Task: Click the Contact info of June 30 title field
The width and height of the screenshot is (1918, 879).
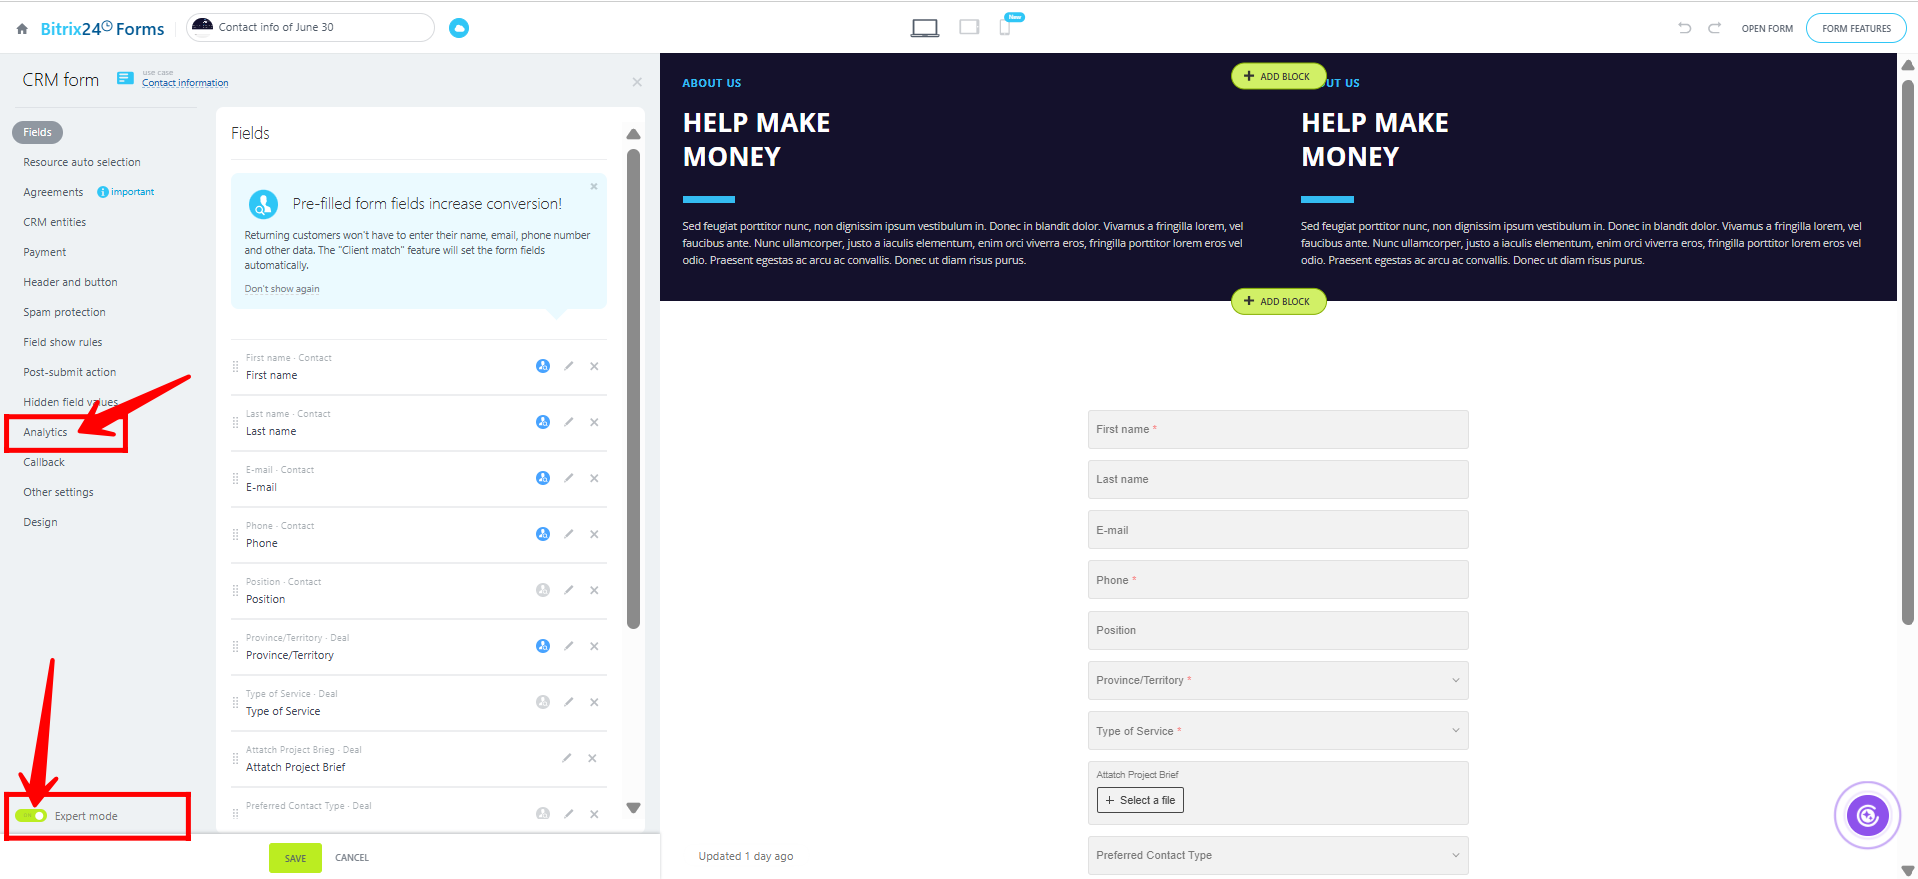Action: (311, 27)
